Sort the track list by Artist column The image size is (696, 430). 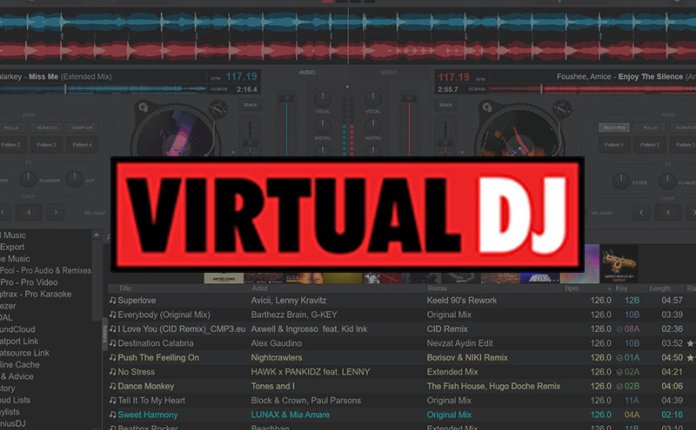pyautogui.click(x=259, y=288)
